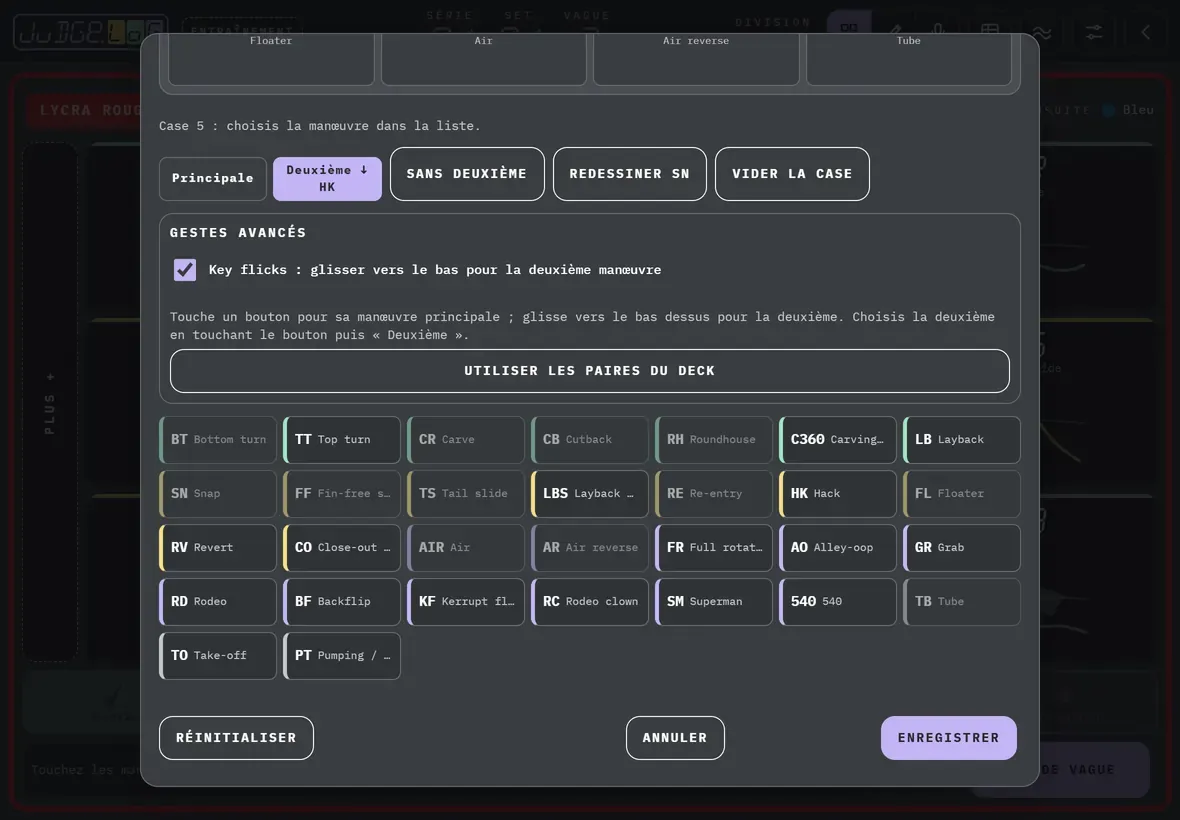Click the SANS DEUXIÈME button
Screen dimensions: 1180x820
tap(467, 174)
